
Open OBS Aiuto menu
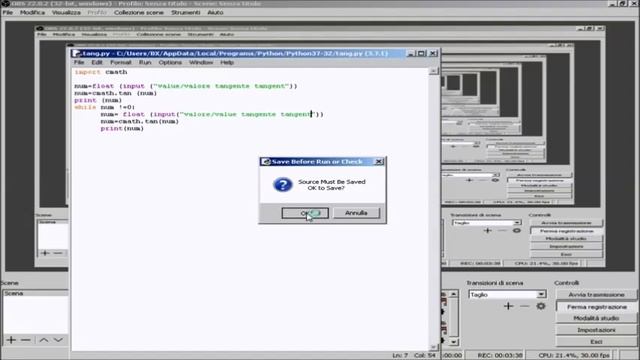(x=215, y=13)
